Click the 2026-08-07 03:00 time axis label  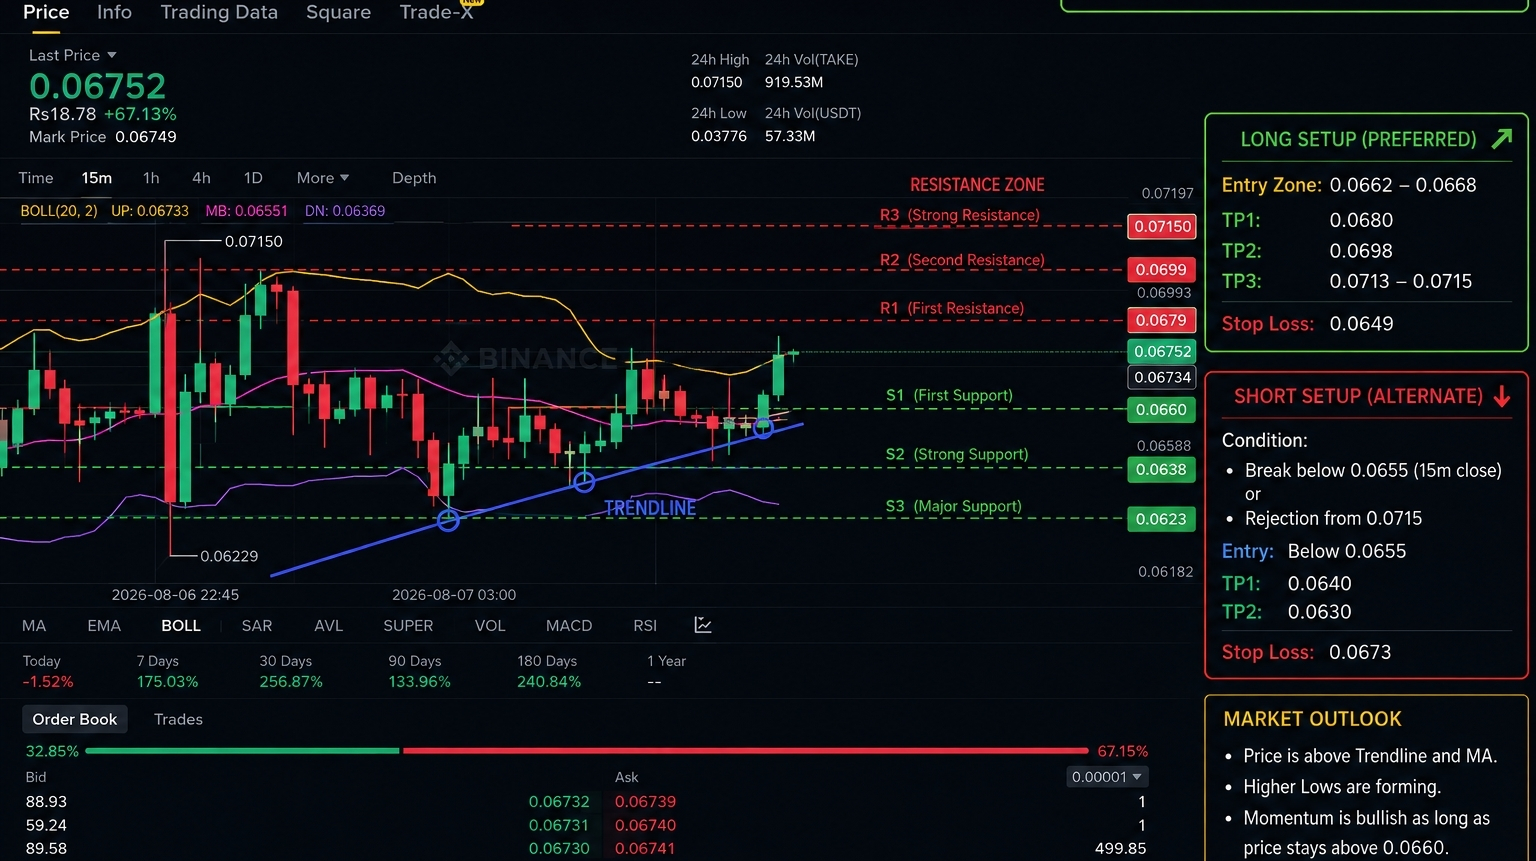point(454,595)
